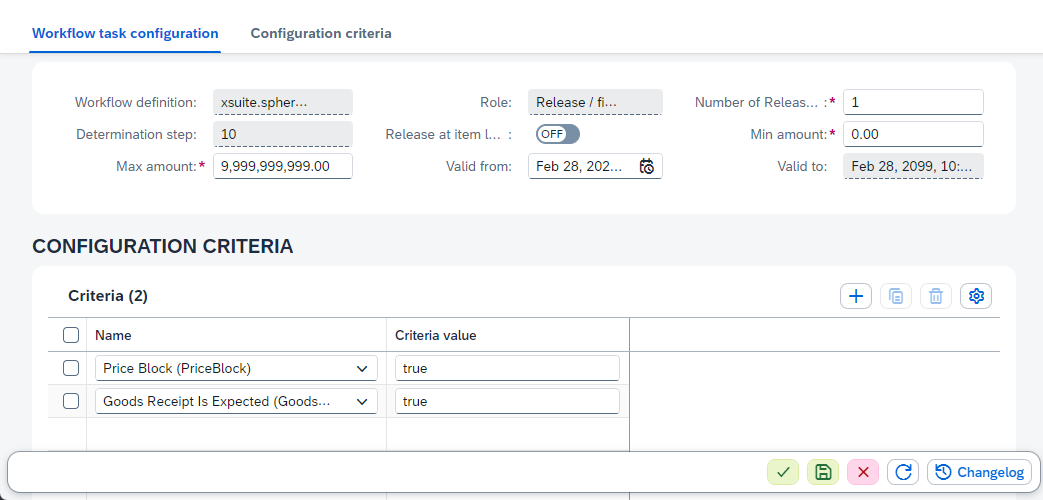This screenshot has width=1043, height=500.
Task: Click the green save disk icon
Action: 823,473
